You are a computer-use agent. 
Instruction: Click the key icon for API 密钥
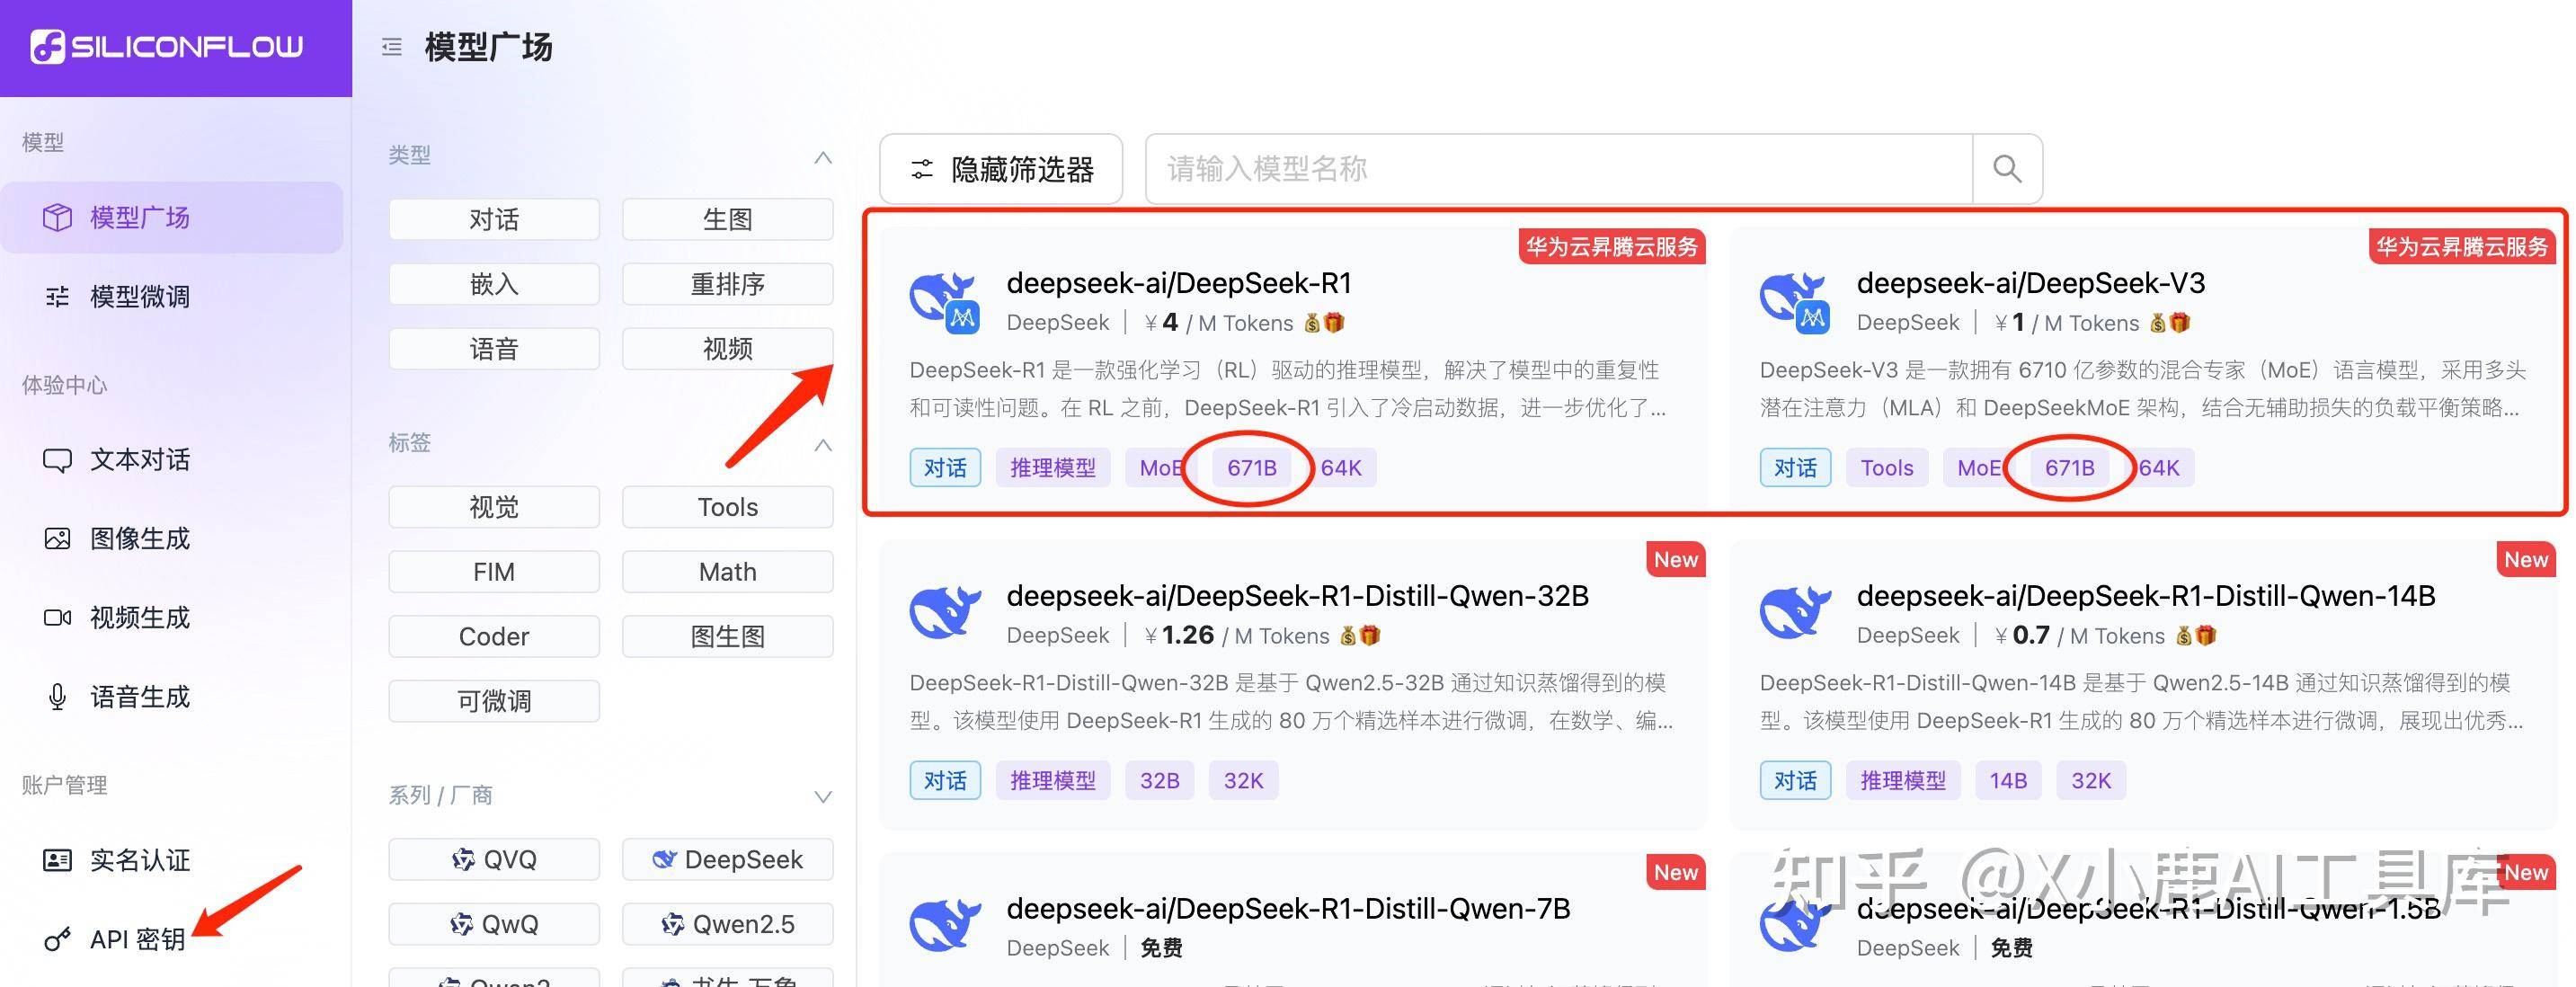[x=57, y=939]
